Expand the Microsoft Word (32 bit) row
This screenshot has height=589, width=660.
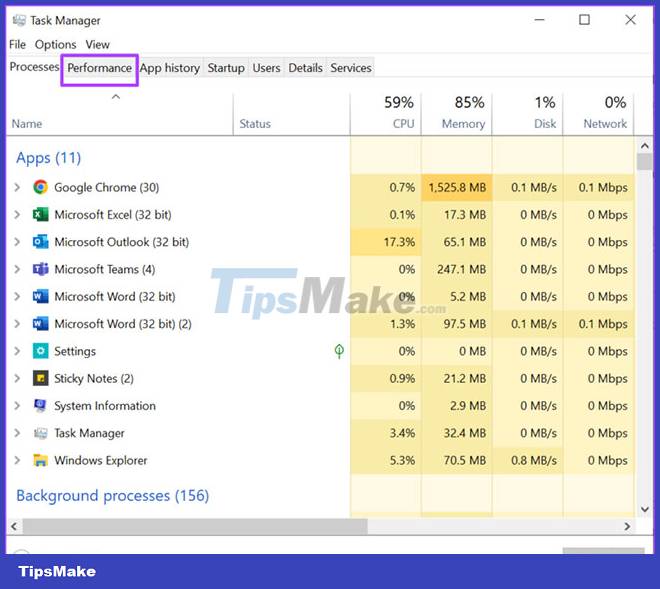tap(17, 296)
